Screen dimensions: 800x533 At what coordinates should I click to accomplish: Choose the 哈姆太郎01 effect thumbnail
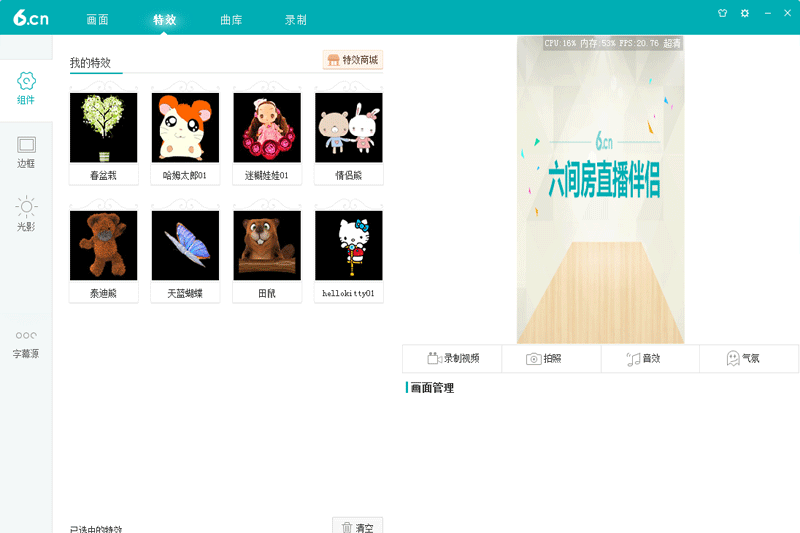pyautogui.click(x=185, y=128)
